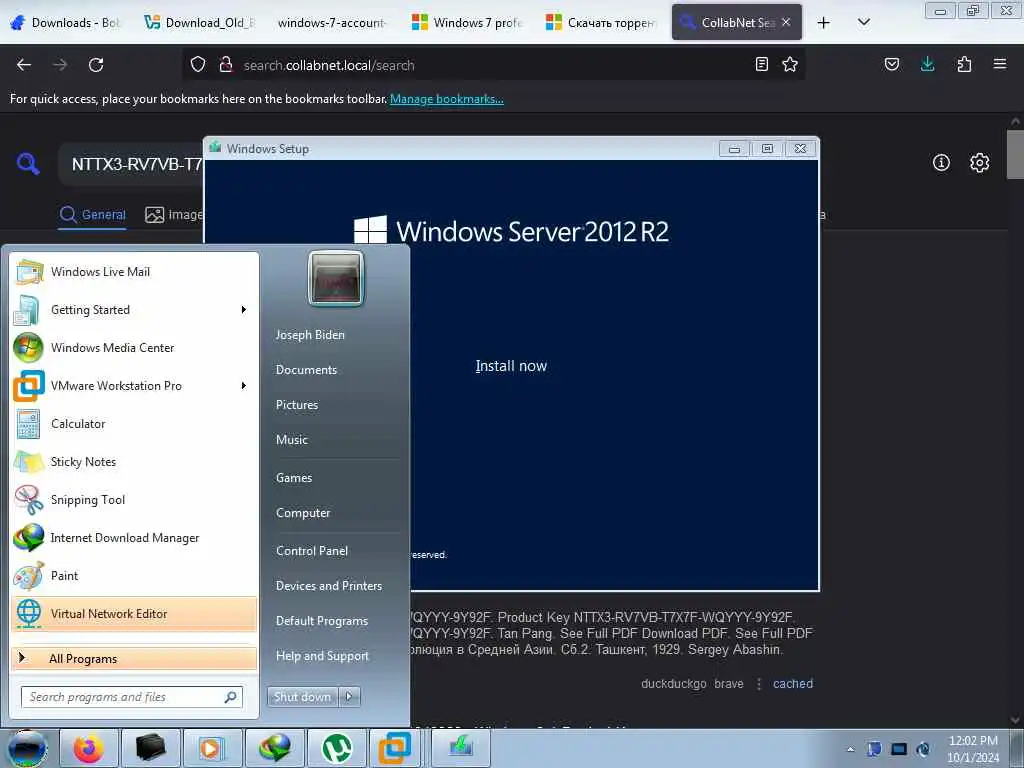Open the media player taskbar icon
The height and width of the screenshot is (768, 1024).
coord(212,748)
